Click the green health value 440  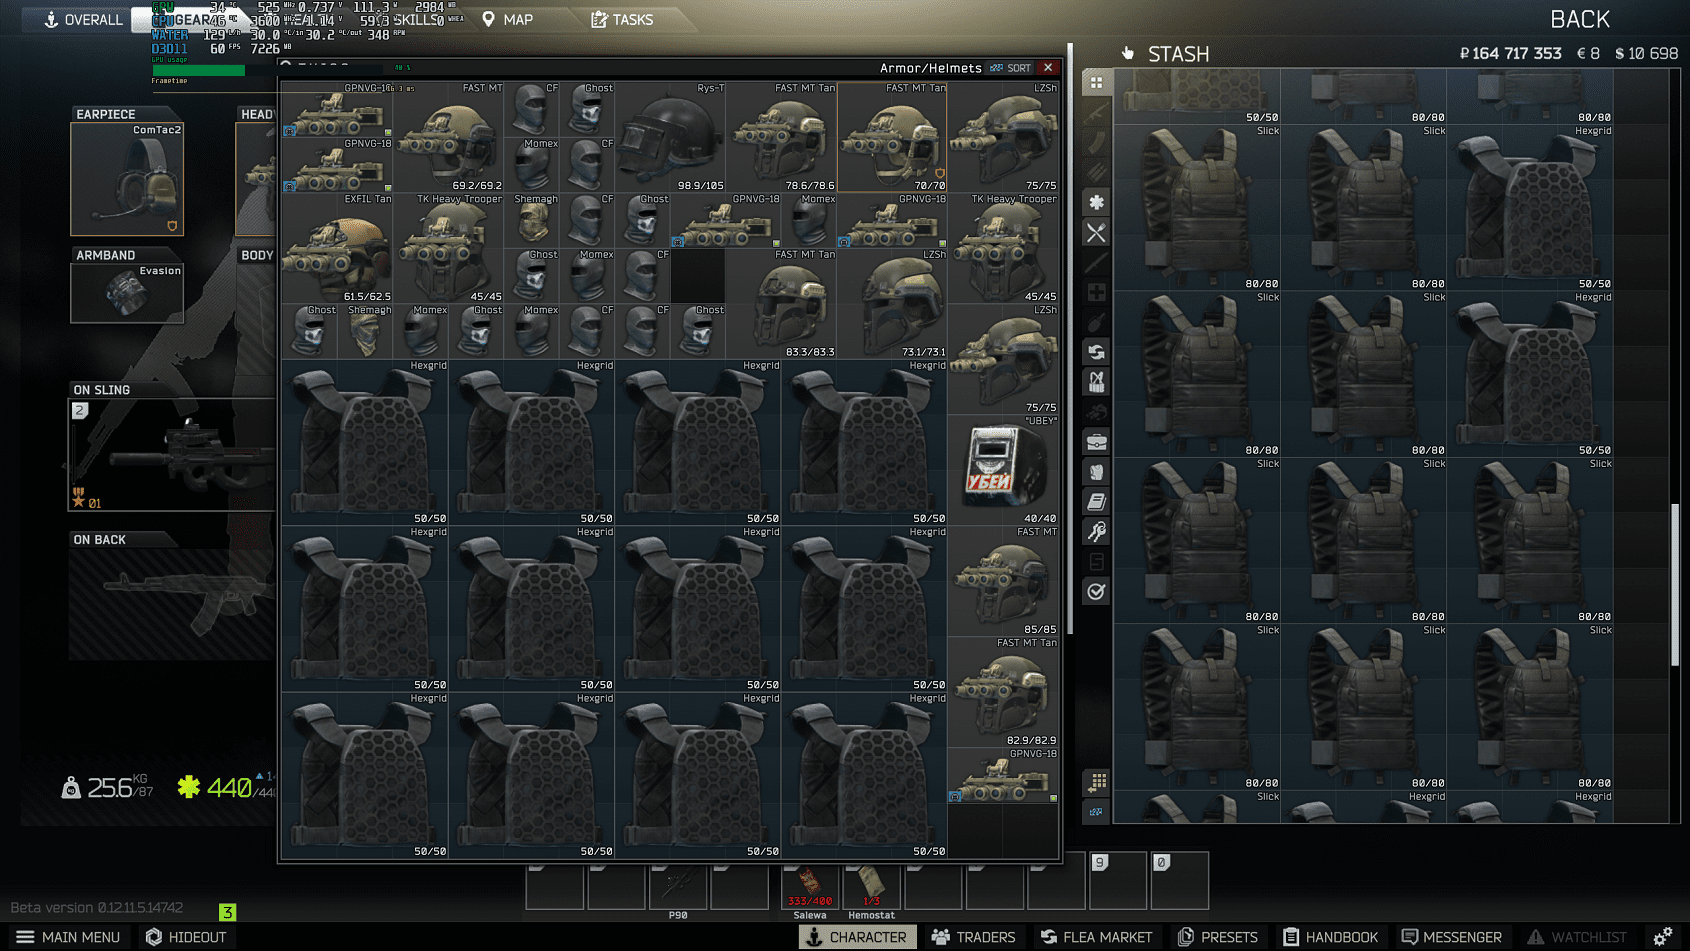click(x=229, y=788)
